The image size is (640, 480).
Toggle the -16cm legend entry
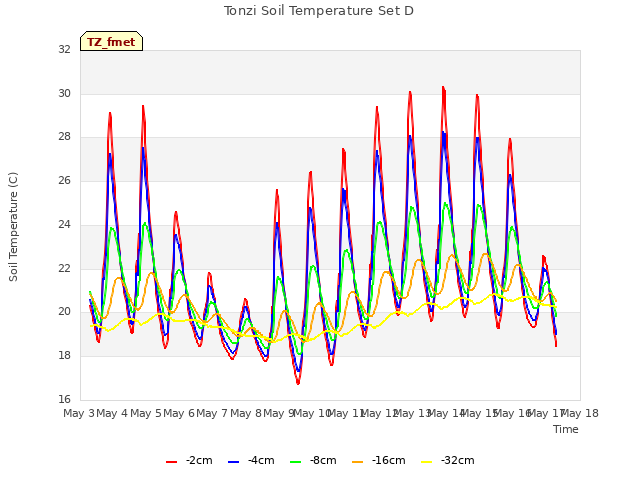[379, 460]
